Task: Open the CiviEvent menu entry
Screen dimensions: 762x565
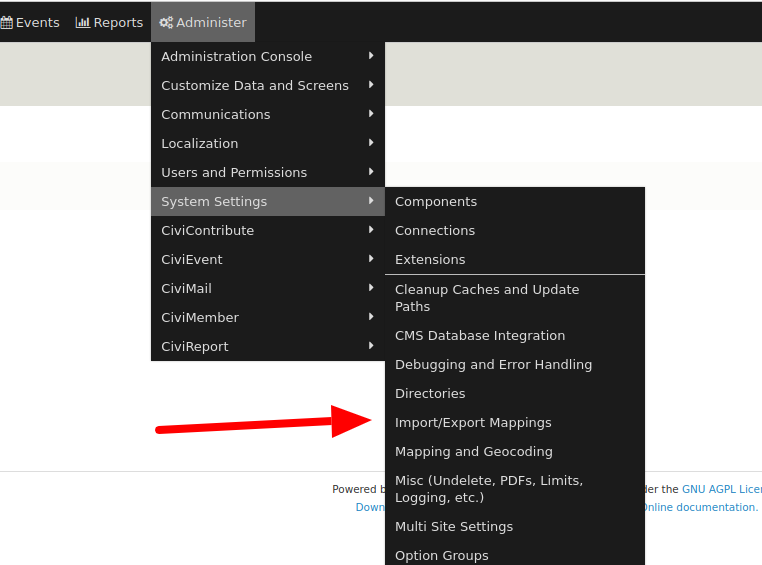Action: tap(268, 259)
